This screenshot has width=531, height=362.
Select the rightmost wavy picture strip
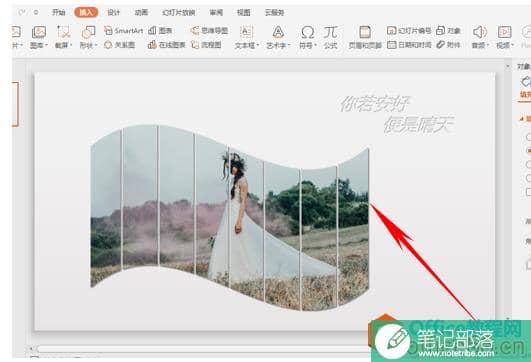[x=354, y=227]
